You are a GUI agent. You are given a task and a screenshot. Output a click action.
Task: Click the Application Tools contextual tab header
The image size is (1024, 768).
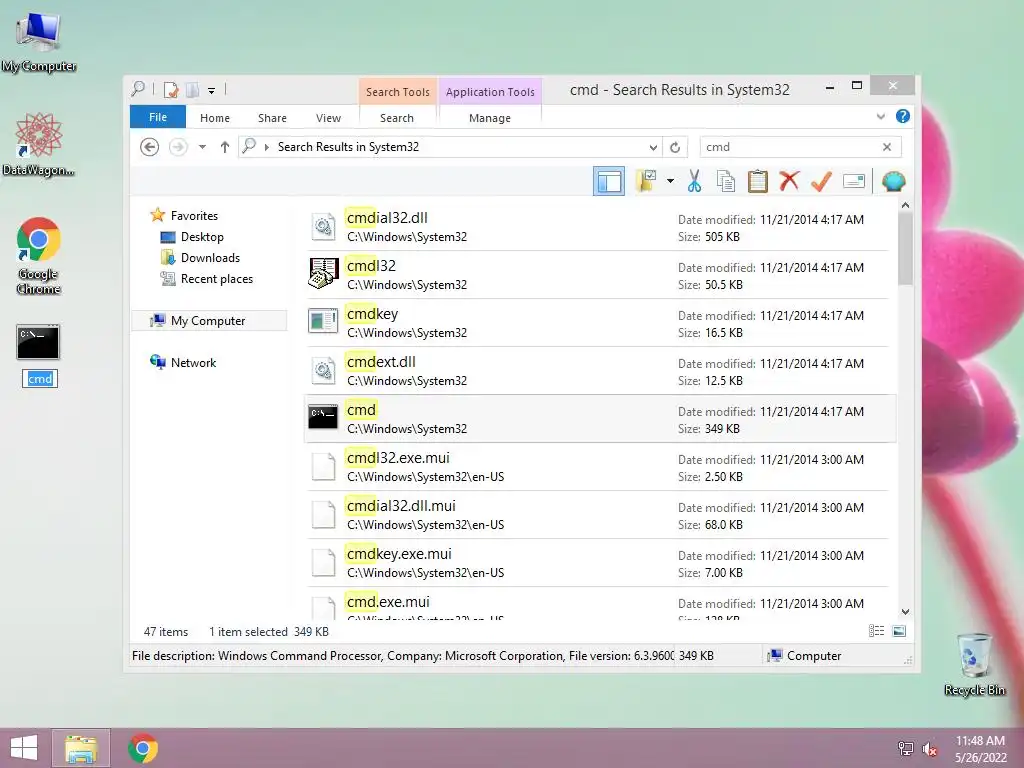pos(490,92)
